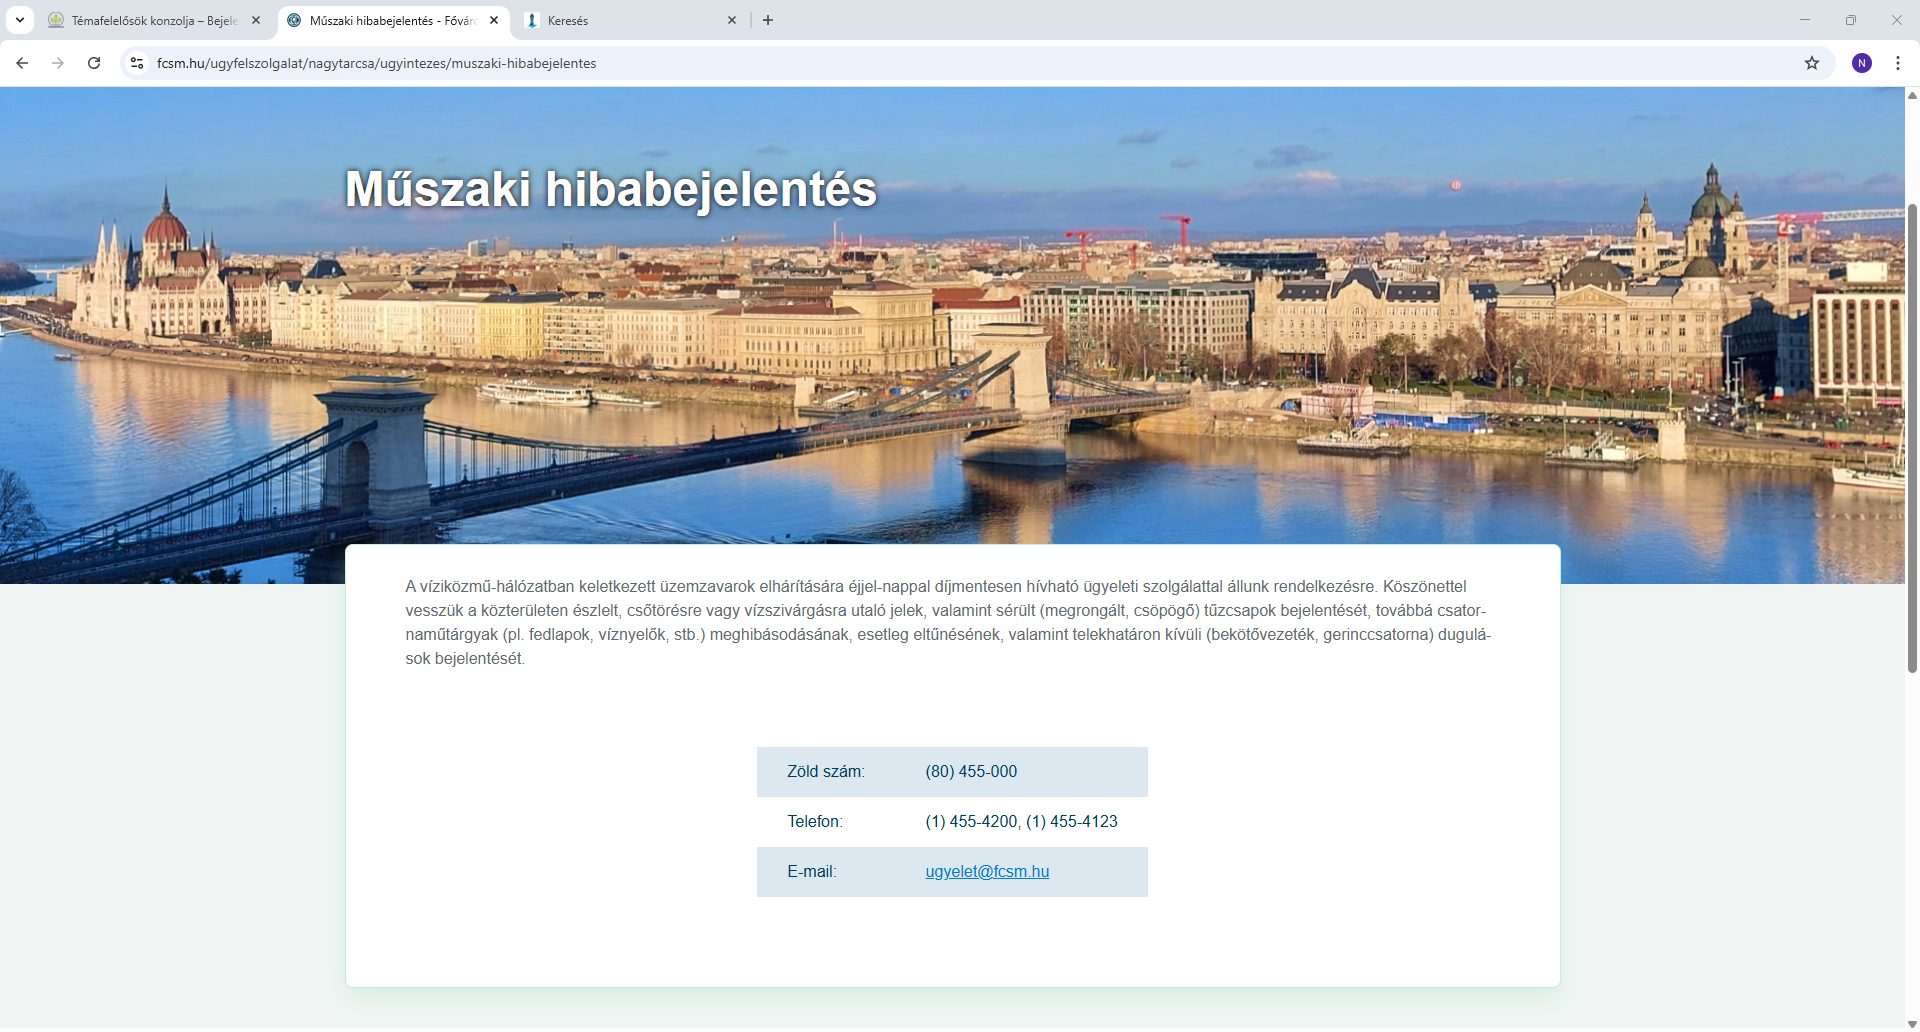The width and height of the screenshot is (1920, 1032).
Task: Click the vertical scrollbar thumb
Action: [1912, 438]
